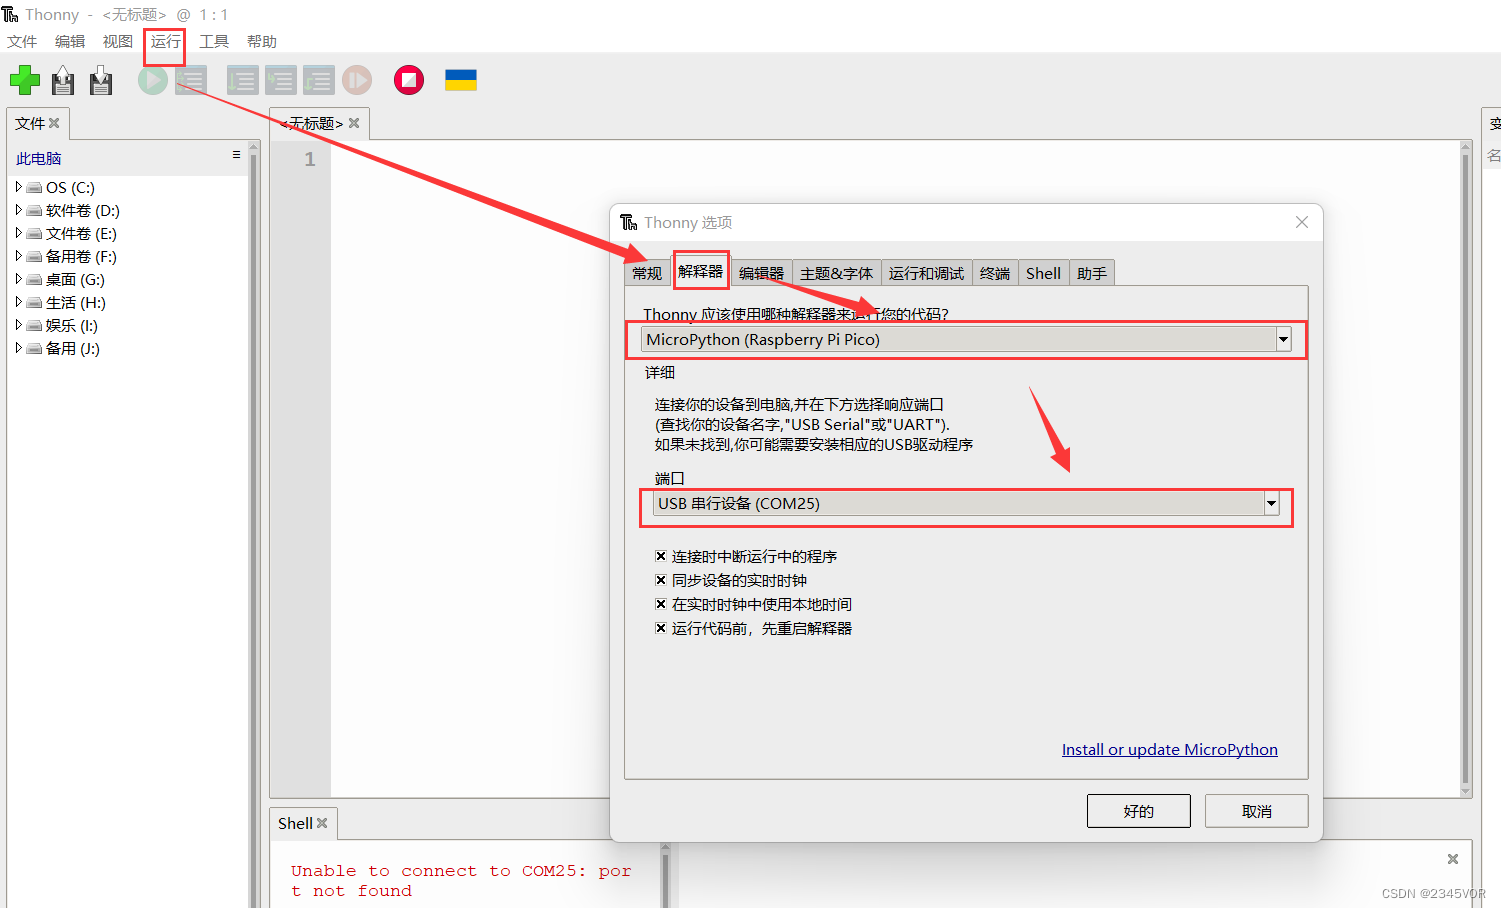This screenshot has height=908, width=1501.
Task: Switch to the 常规 tab
Action: coord(647,273)
